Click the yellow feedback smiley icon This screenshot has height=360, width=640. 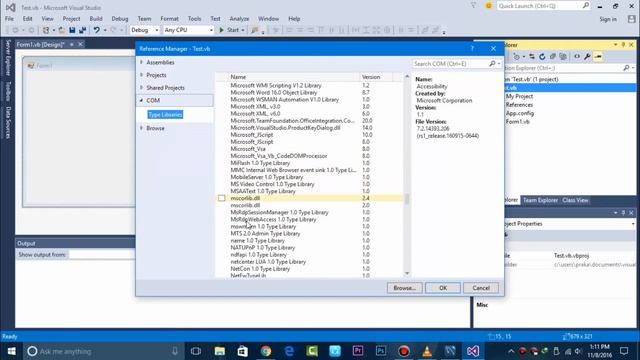tap(488, 6)
